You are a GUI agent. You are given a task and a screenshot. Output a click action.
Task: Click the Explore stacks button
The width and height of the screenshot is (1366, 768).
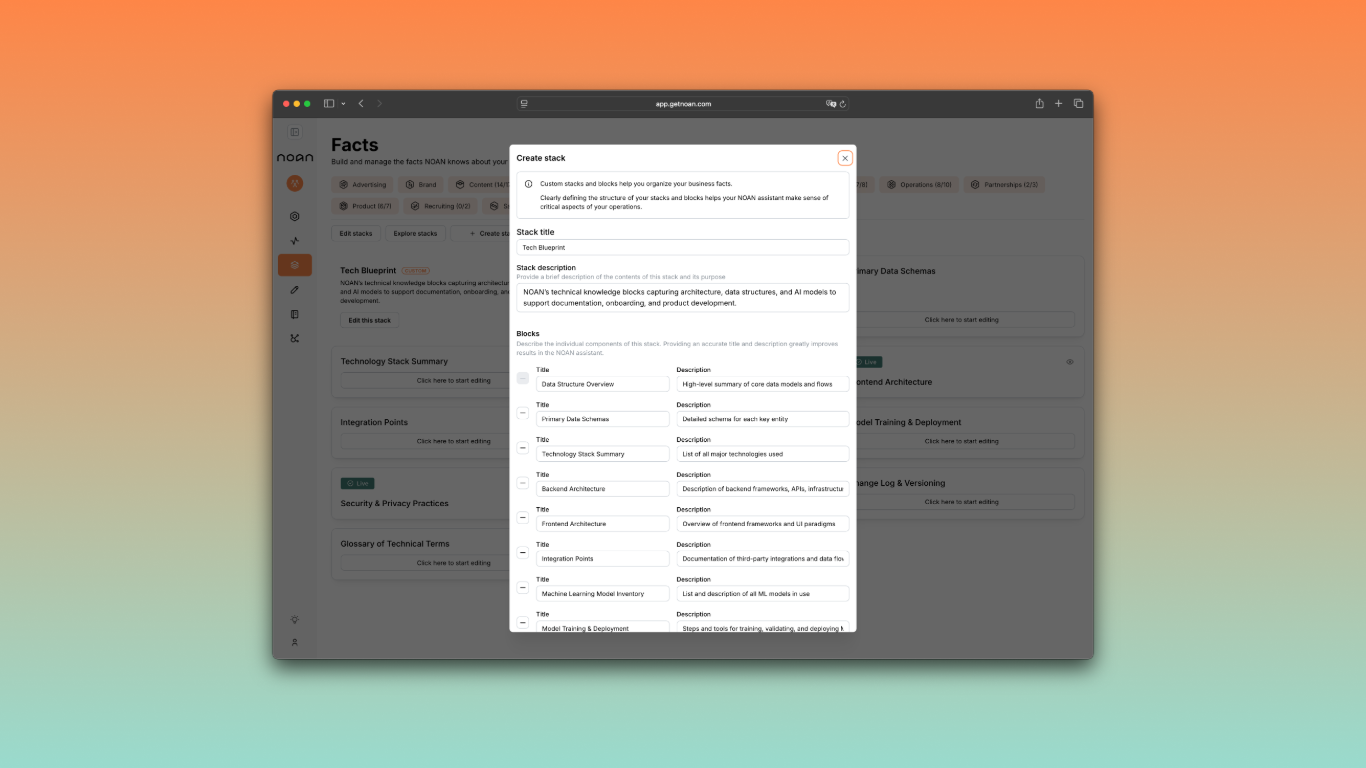[x=415, y=233]
